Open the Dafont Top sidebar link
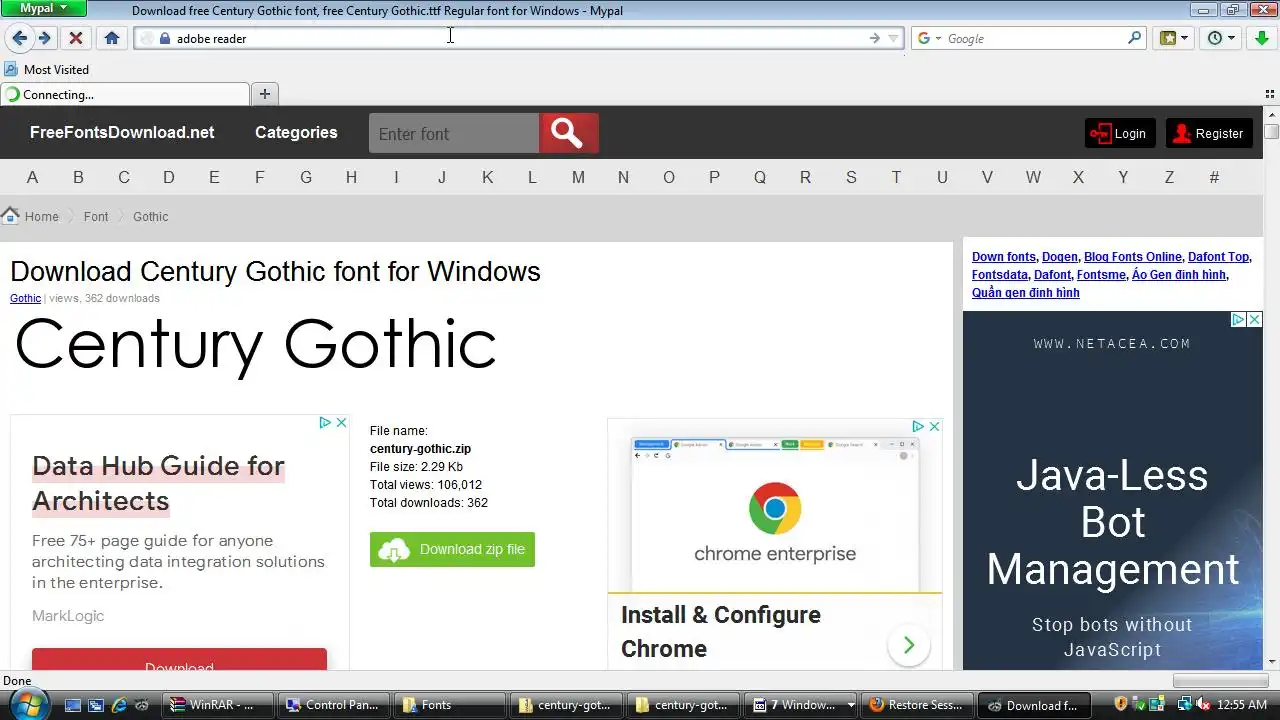1280x720 pixels. pos(1218,257)
